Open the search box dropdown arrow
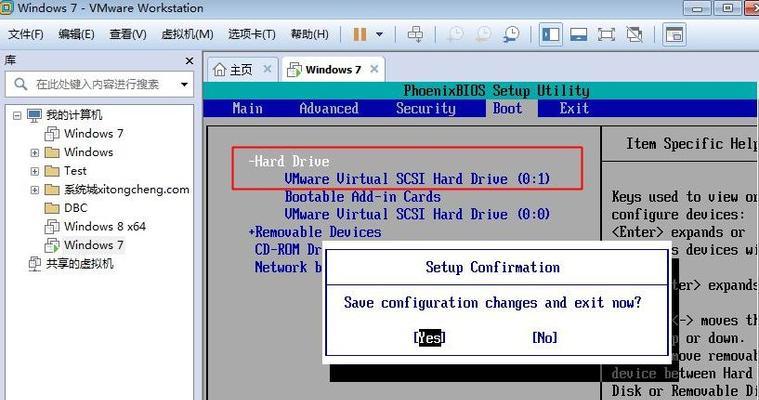This screenshot has height=400, width=759. 184,84
